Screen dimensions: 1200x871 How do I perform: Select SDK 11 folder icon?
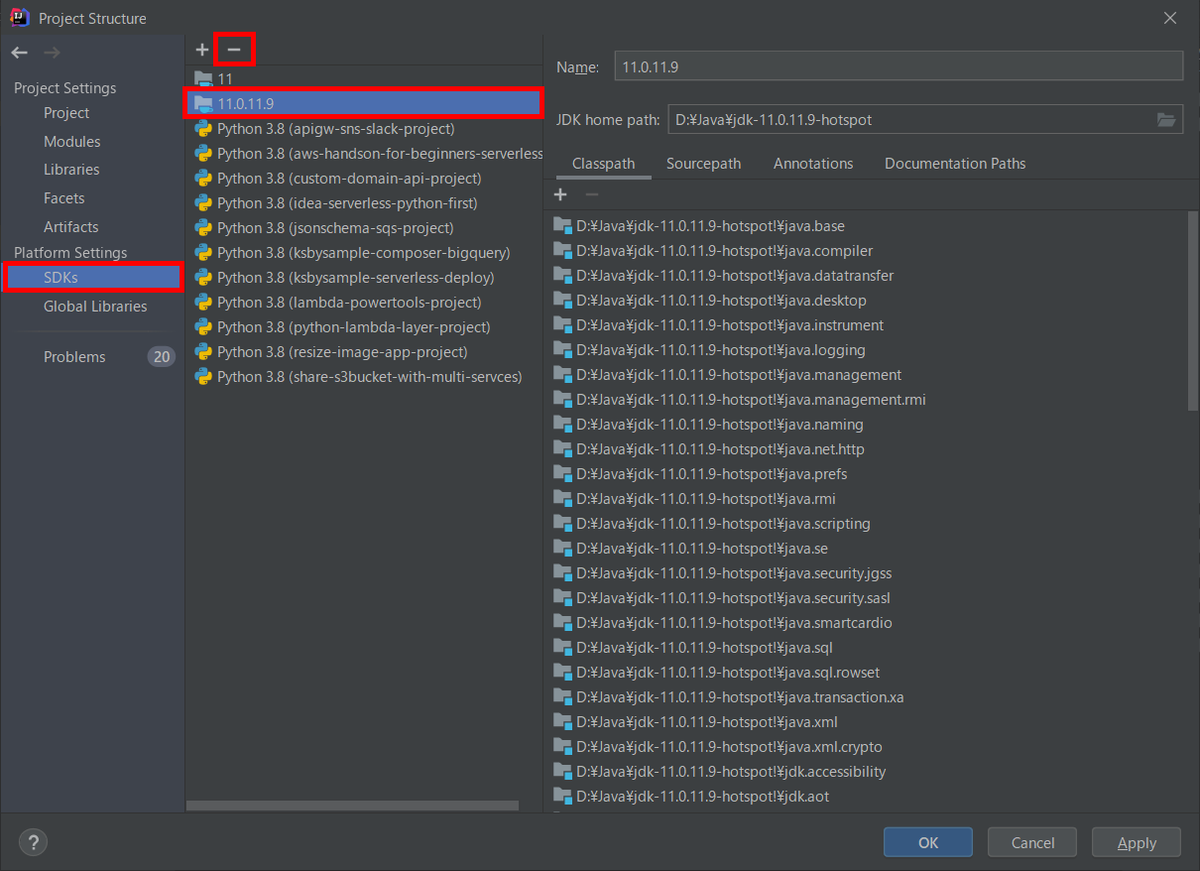(x=203, y=78)
